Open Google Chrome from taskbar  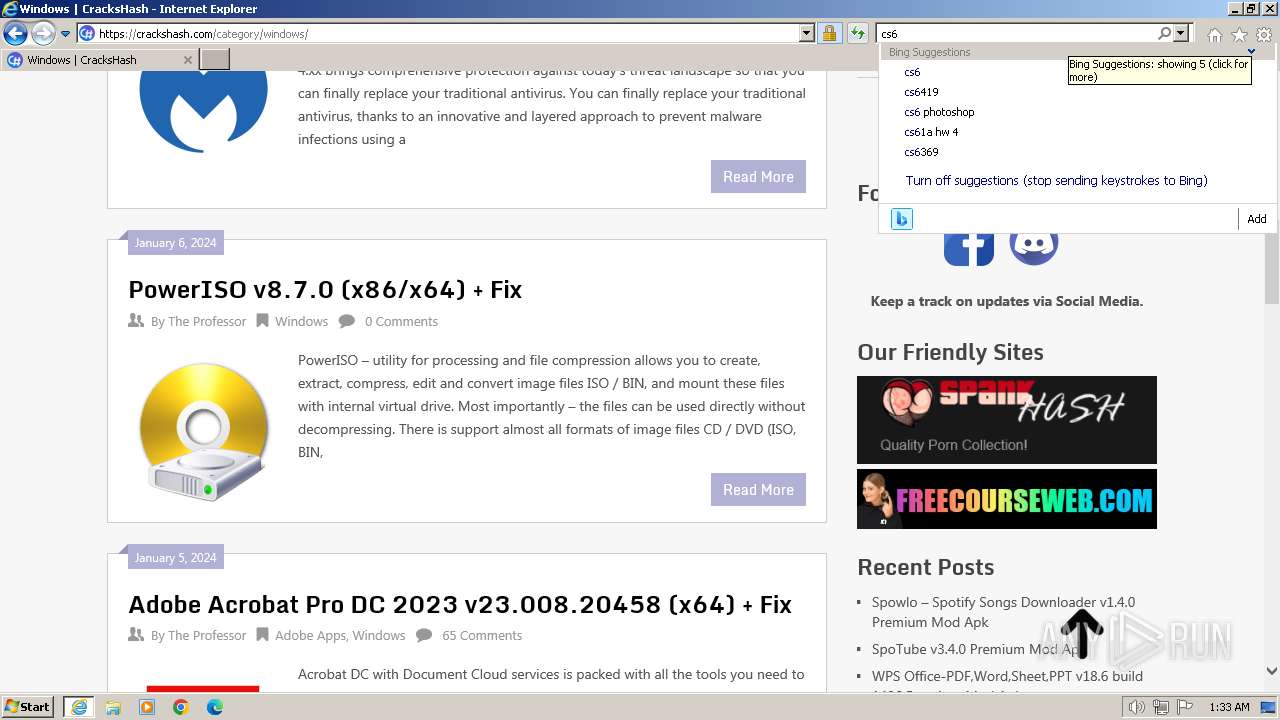click(x=181, y=707)
